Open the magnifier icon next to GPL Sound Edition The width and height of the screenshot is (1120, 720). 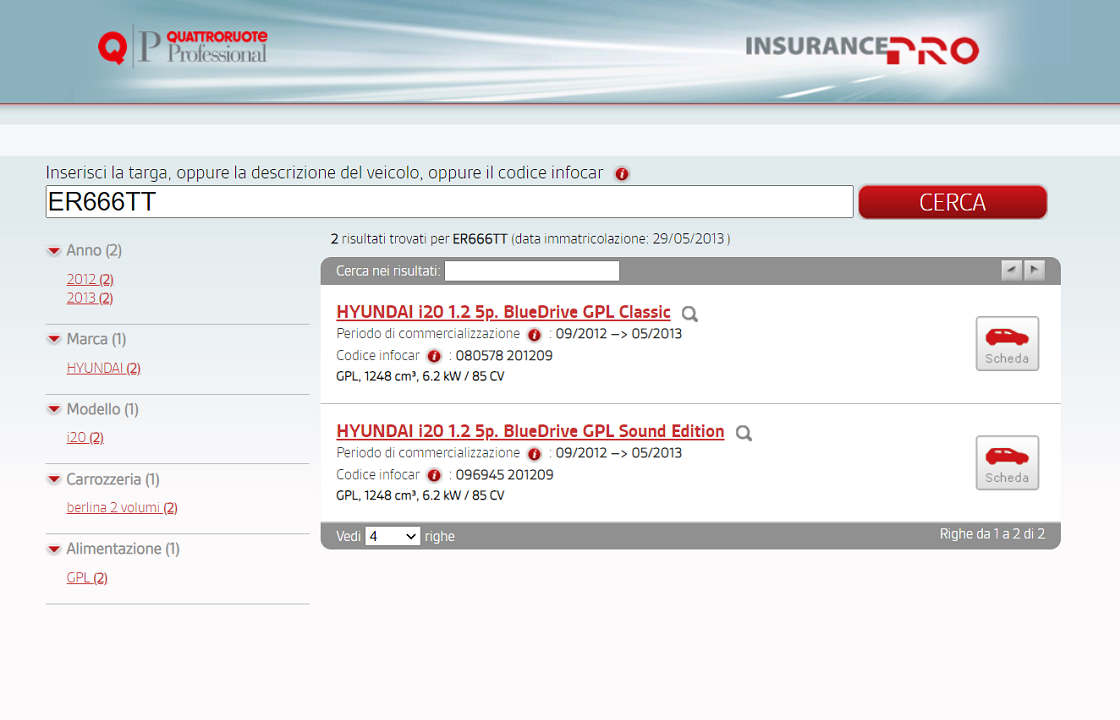point(744,433)
